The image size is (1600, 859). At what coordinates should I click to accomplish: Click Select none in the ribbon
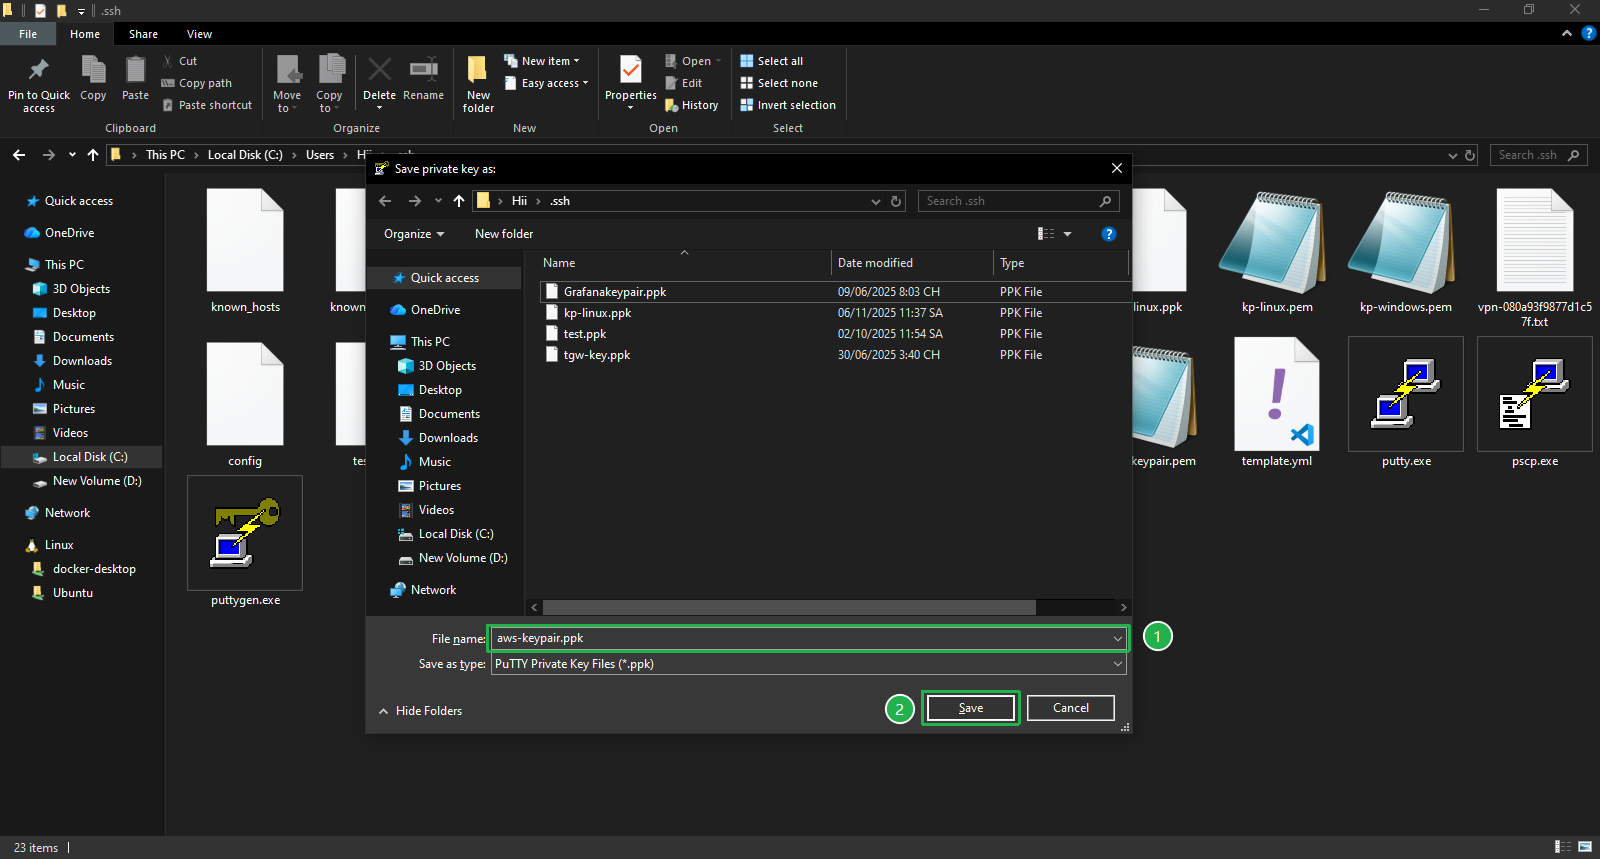[x=779, y=83]
